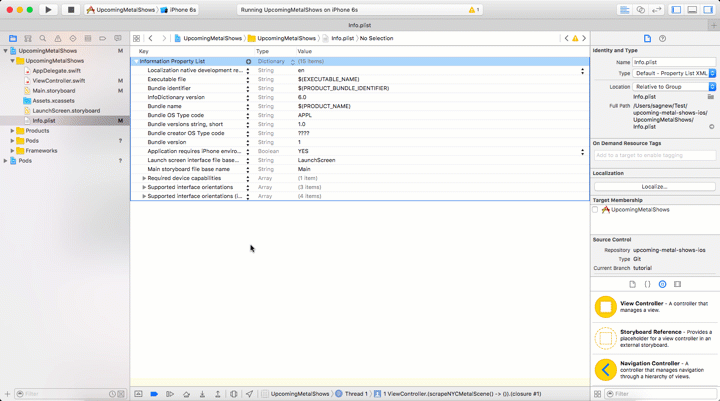Open the Quick Help inspector tab
Image resolution: width=720 pixels, height=401 pixels.
(663, 39)
